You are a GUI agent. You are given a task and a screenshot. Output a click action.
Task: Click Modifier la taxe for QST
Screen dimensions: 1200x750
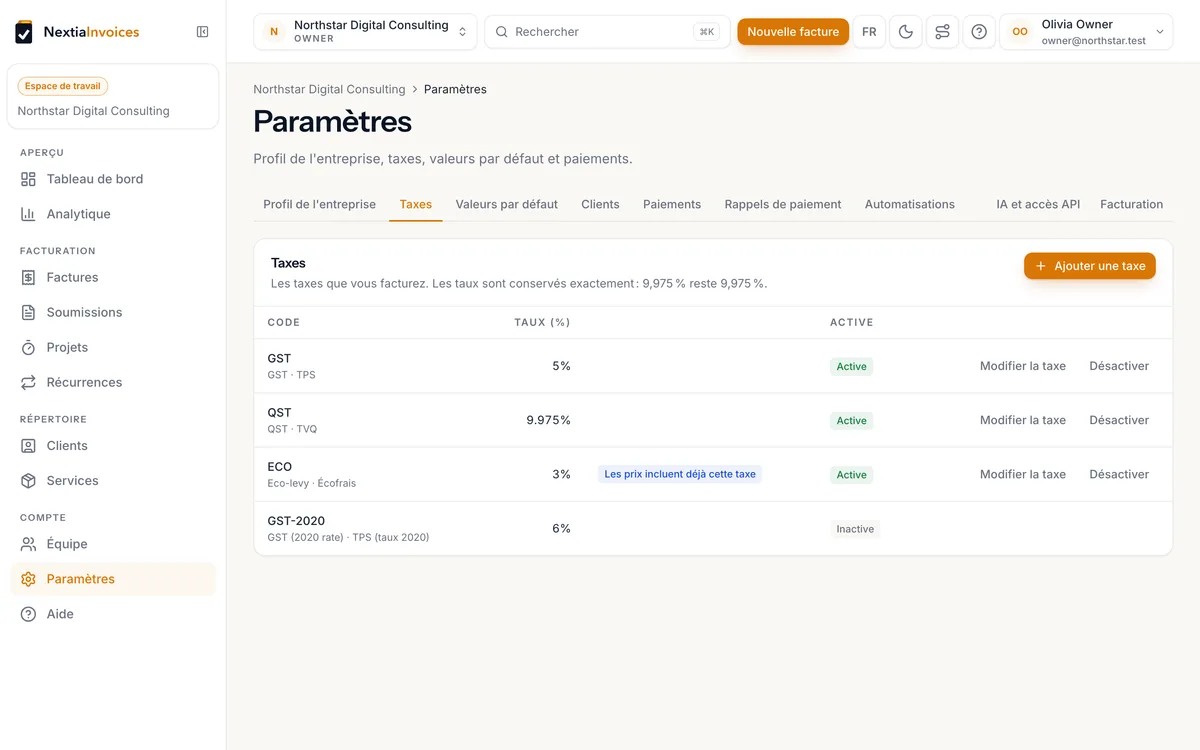[x=1023, y=420]
